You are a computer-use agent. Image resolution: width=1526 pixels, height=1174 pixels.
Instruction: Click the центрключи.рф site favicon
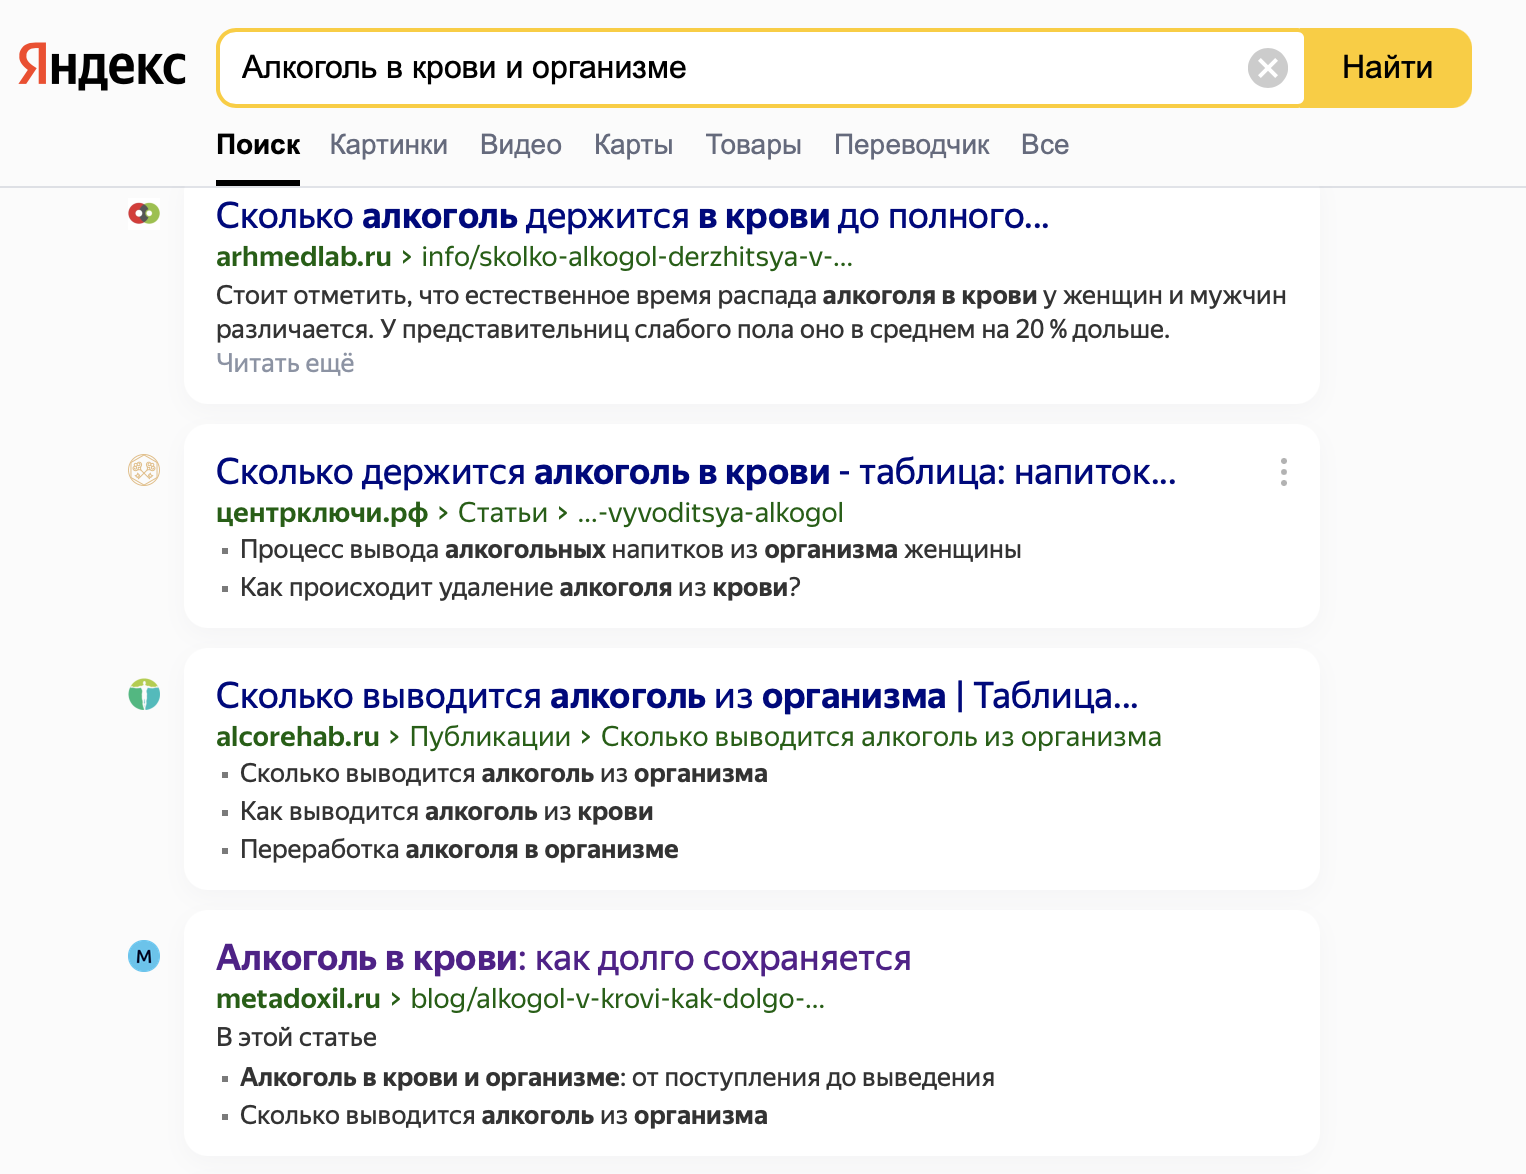coord(144,470)
